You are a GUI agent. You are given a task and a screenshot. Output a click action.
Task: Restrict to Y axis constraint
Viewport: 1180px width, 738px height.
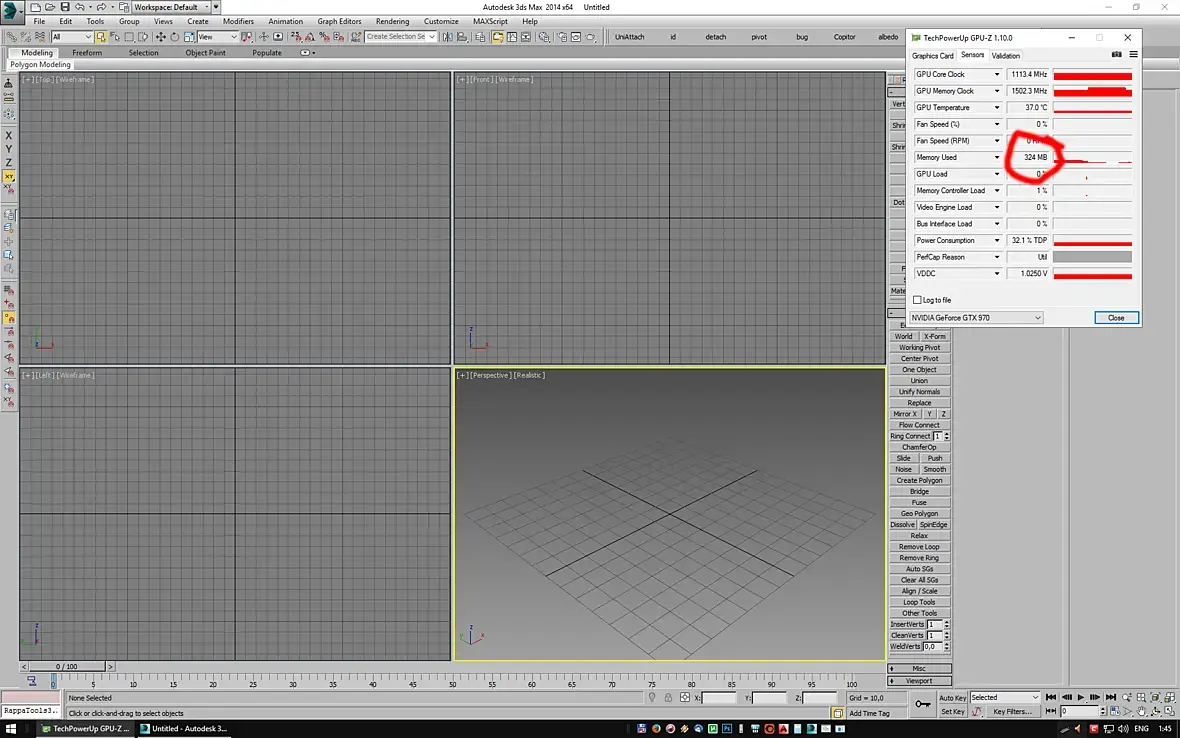[8, 149]
